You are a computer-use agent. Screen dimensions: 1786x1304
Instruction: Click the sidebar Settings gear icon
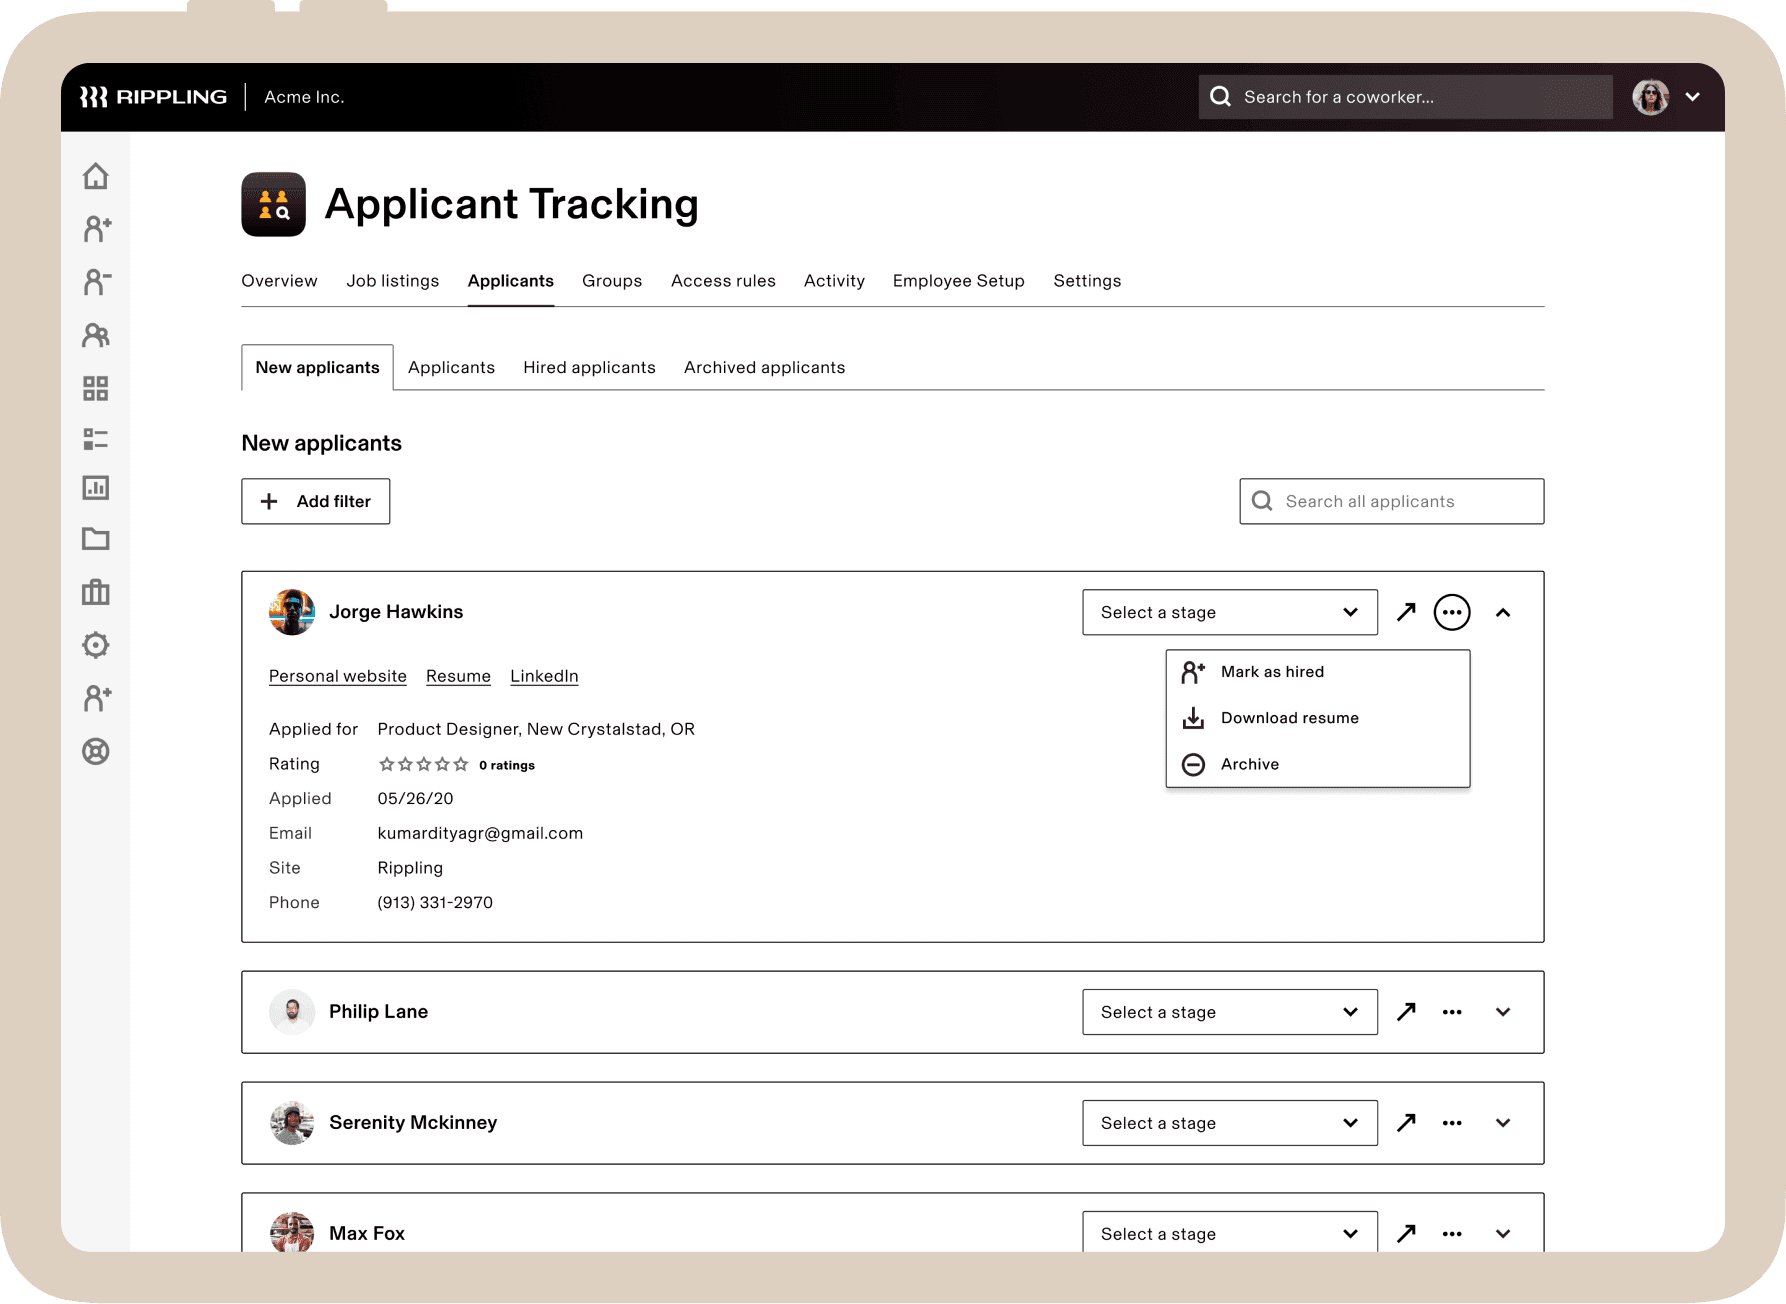click(96, 645)
